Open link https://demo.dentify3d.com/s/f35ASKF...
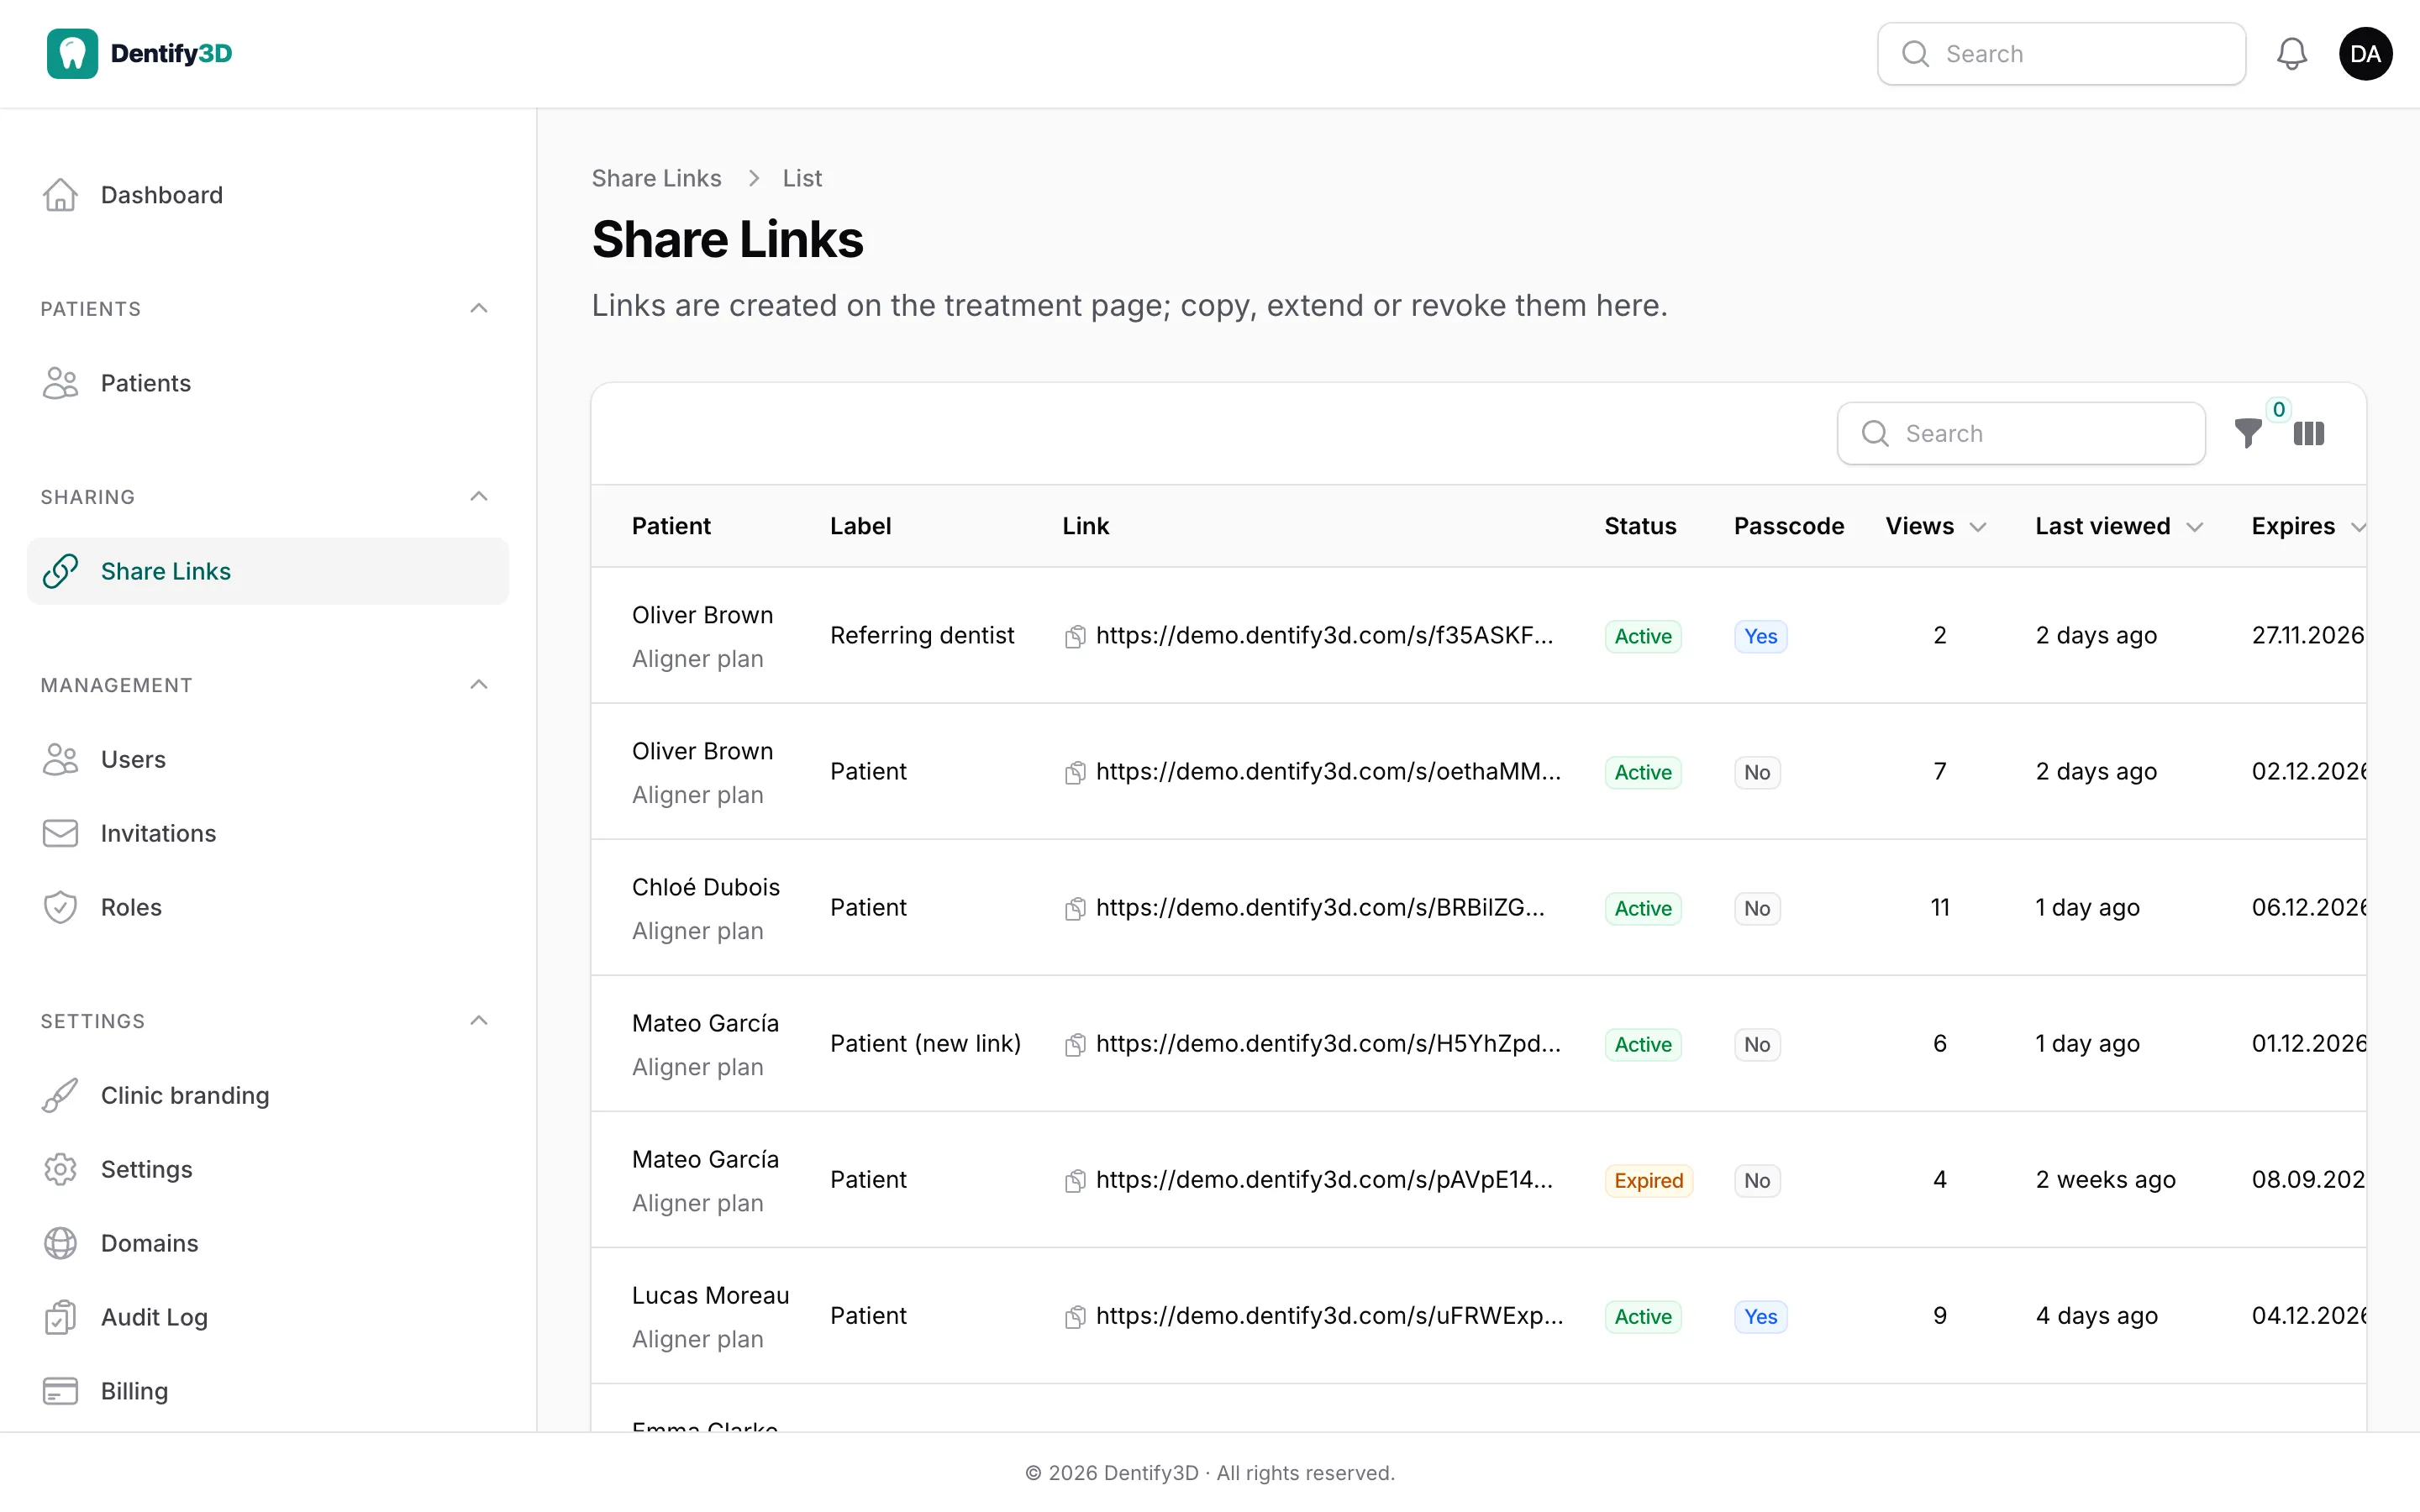The image size is (2420, 1512). click(1324, 635)
